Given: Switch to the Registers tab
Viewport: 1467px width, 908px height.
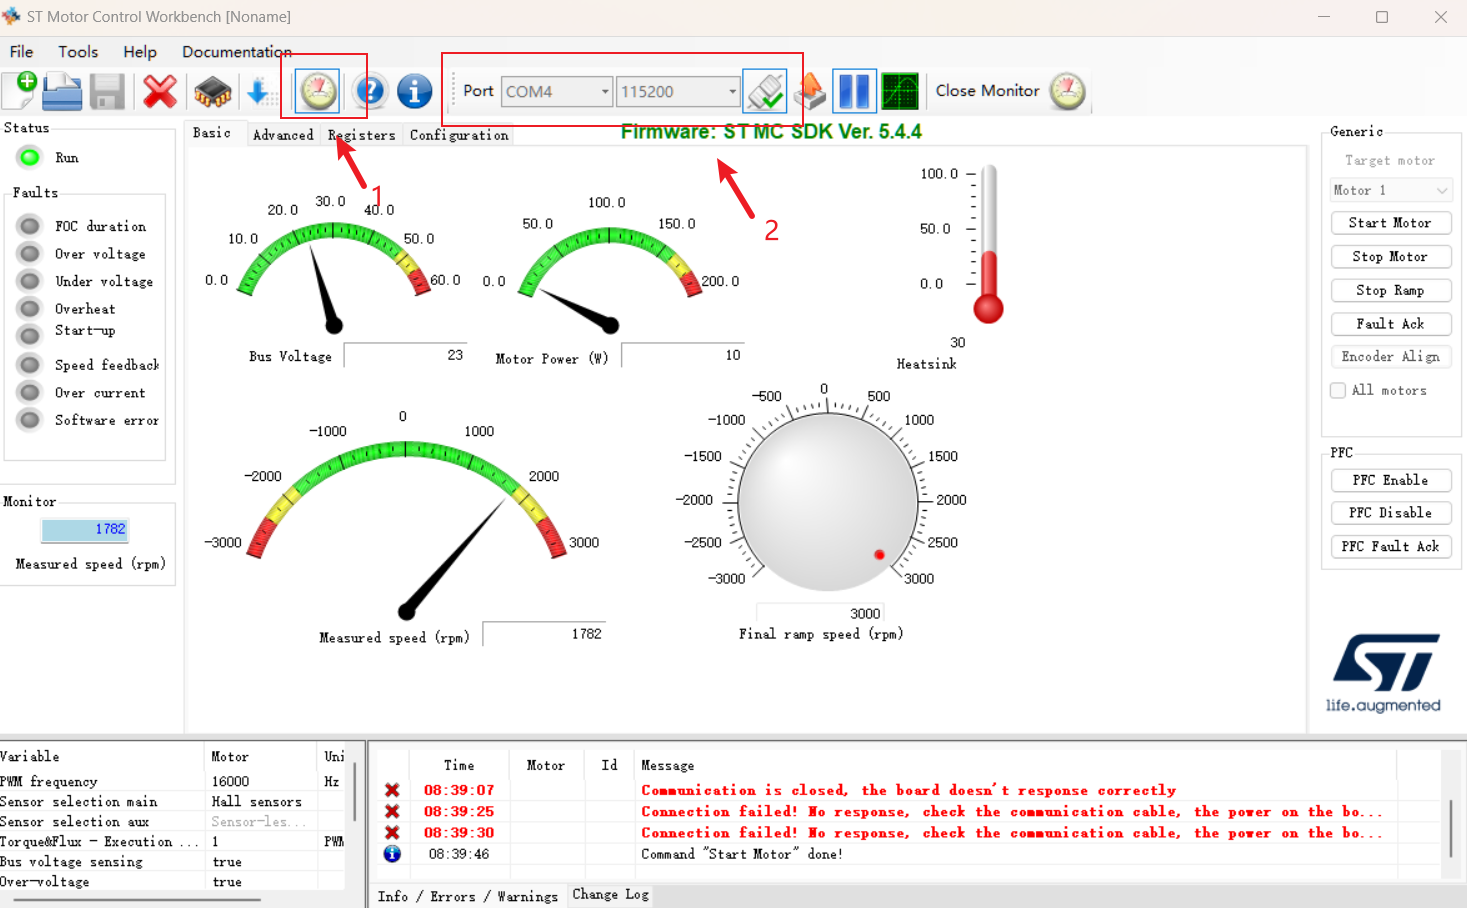Looking at the screenshot, I should point(362,135).
